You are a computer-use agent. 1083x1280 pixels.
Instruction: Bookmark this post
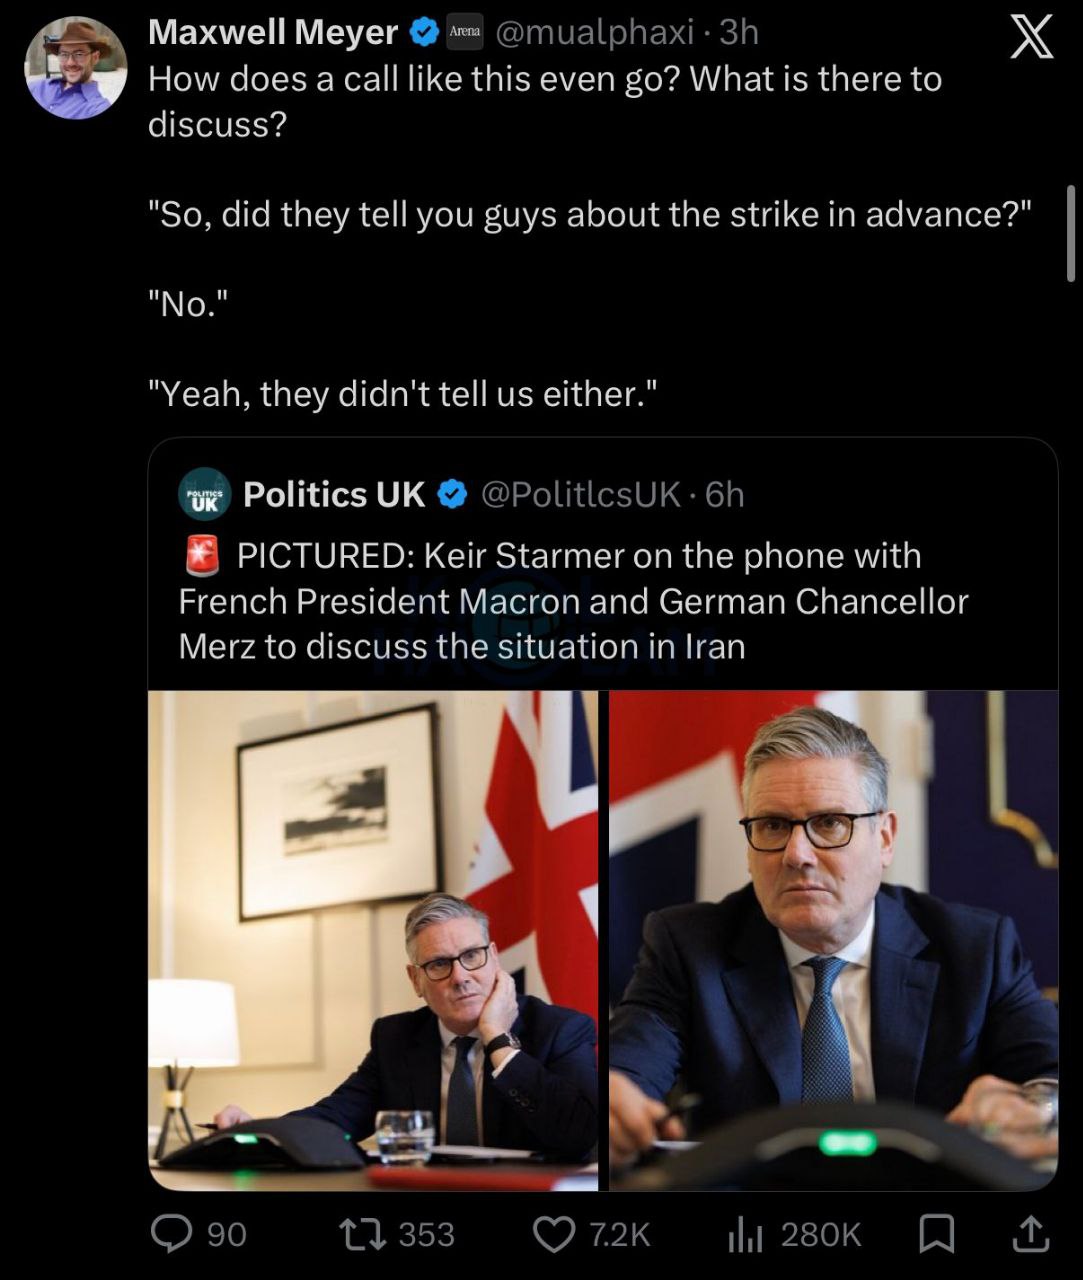coord(936,1234)
